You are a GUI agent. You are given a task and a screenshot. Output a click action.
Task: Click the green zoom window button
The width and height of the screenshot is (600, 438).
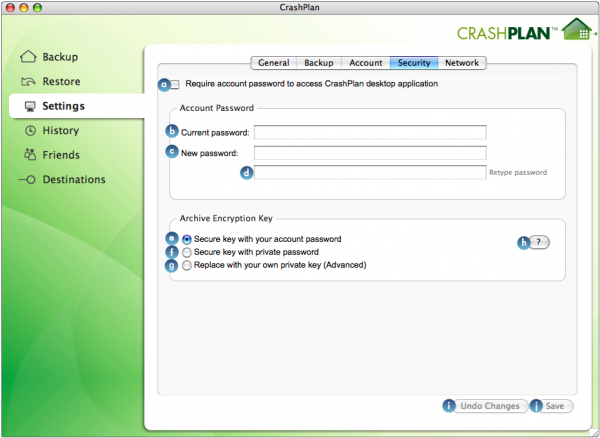pos(37,7)
